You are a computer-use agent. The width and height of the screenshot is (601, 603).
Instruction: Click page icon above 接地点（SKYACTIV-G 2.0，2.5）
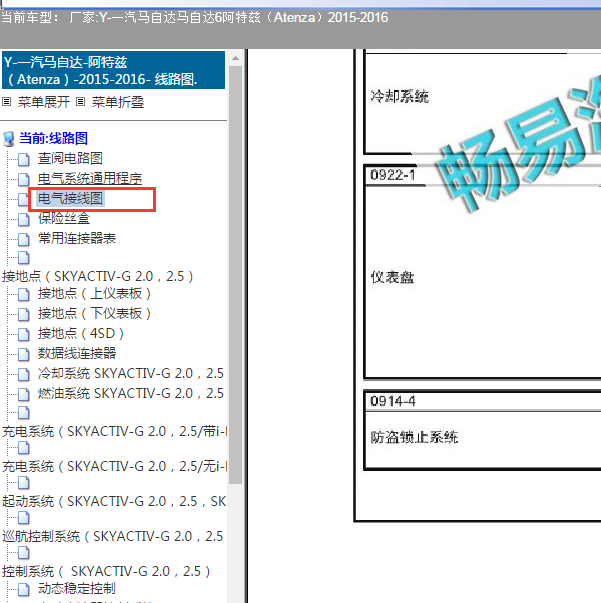click(23, 258)
